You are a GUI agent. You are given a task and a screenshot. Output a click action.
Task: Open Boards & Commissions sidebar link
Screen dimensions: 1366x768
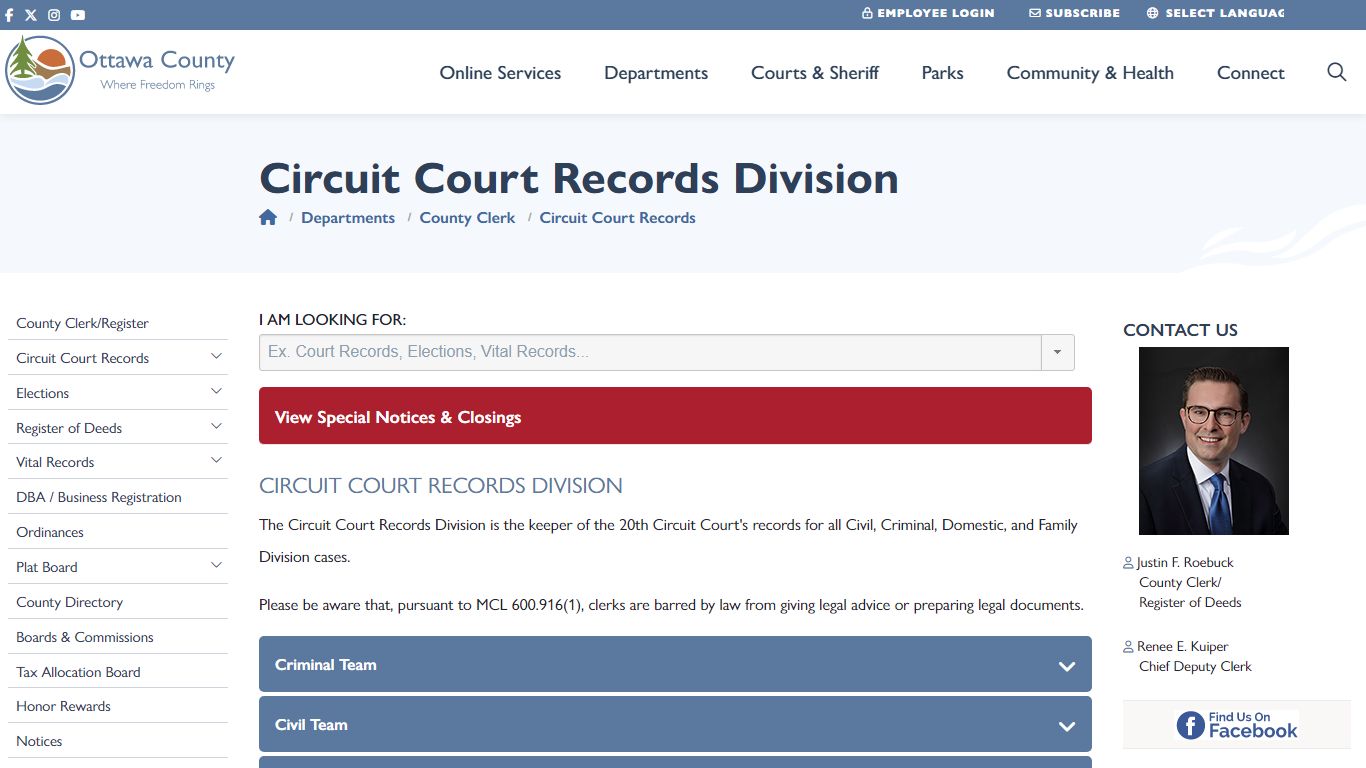pyautogui.click(x=85, y=637)
